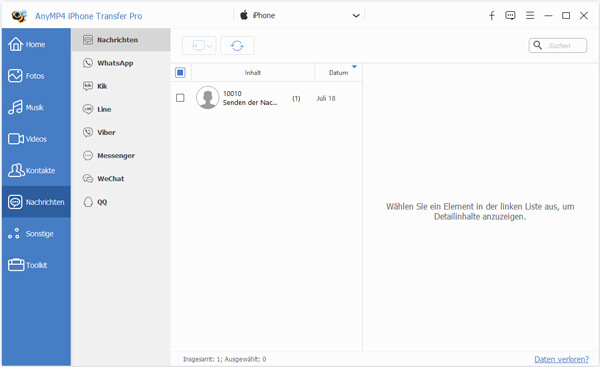Viewport: 600px width, 367px height.
Task: Maximize the application window
Action: tap(566, 16)
